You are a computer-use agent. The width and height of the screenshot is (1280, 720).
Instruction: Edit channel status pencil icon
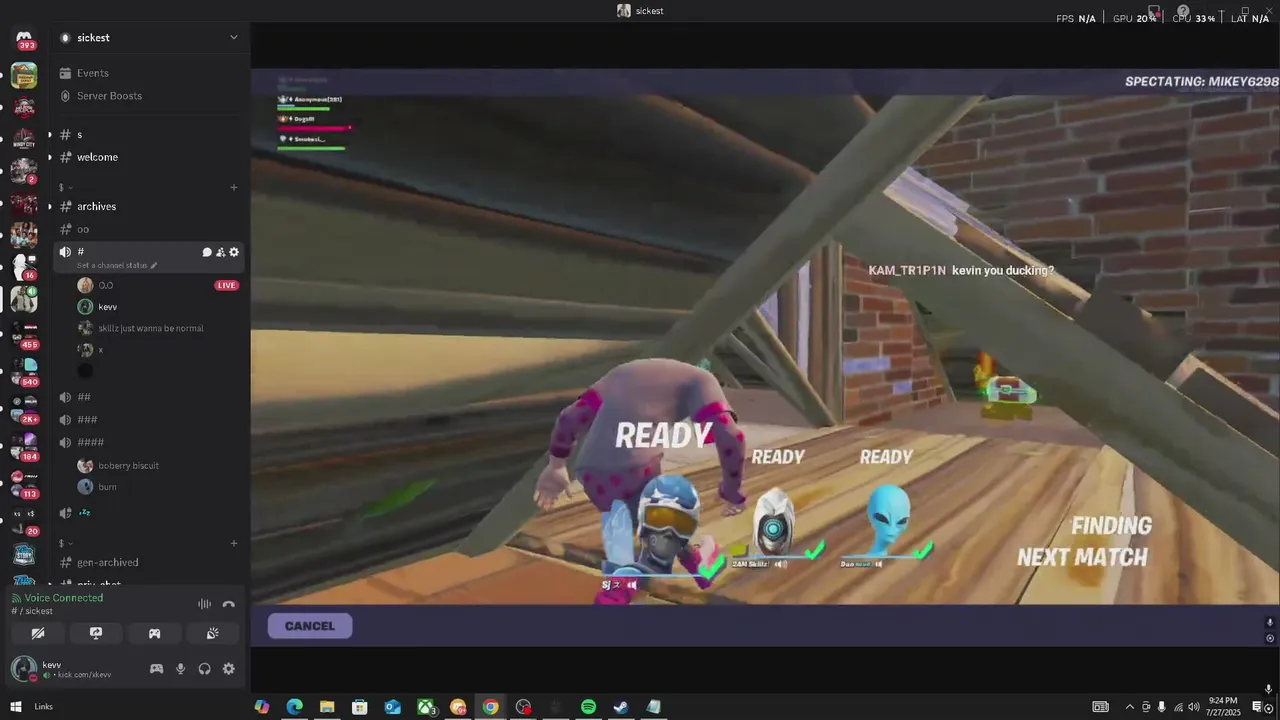click(154, 266)
